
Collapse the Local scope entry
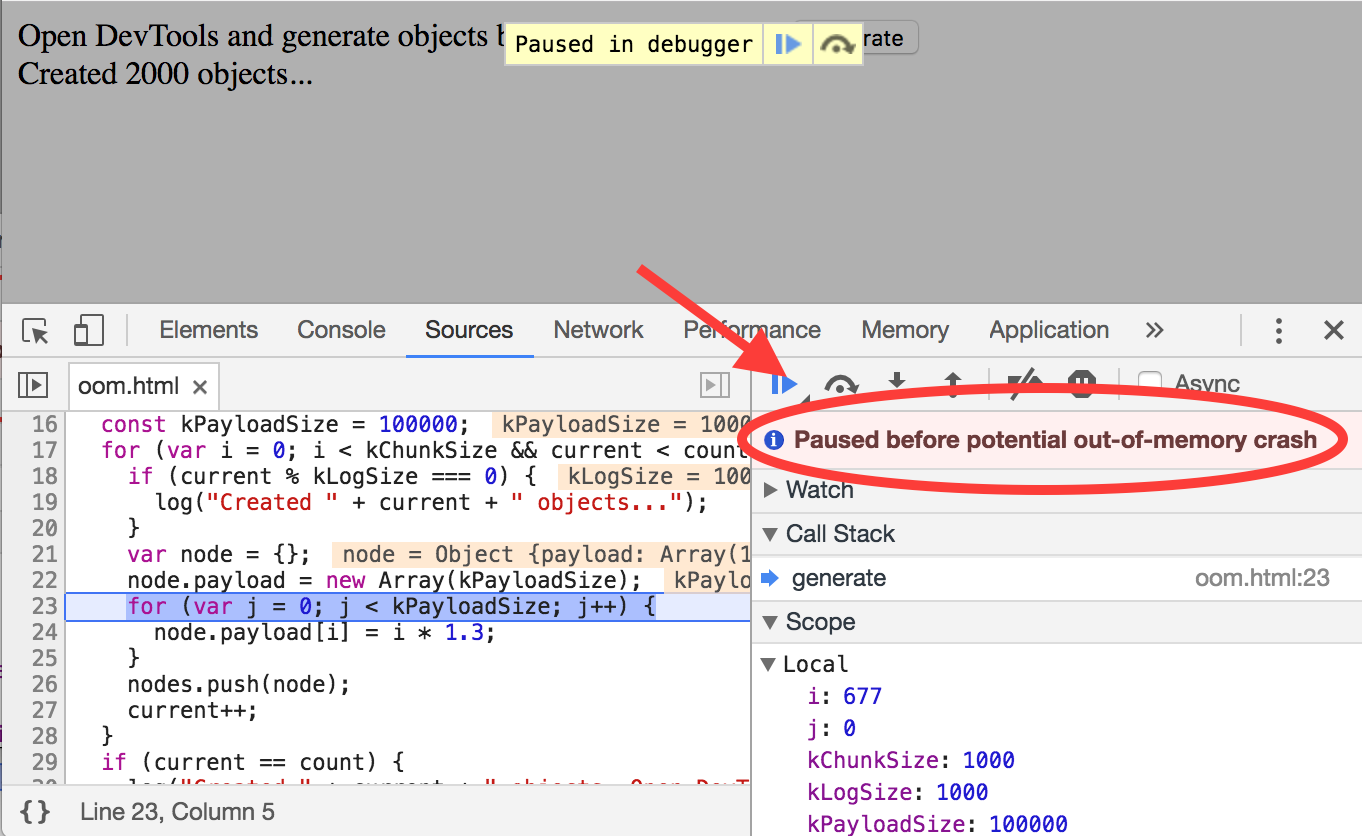[769, 663]
